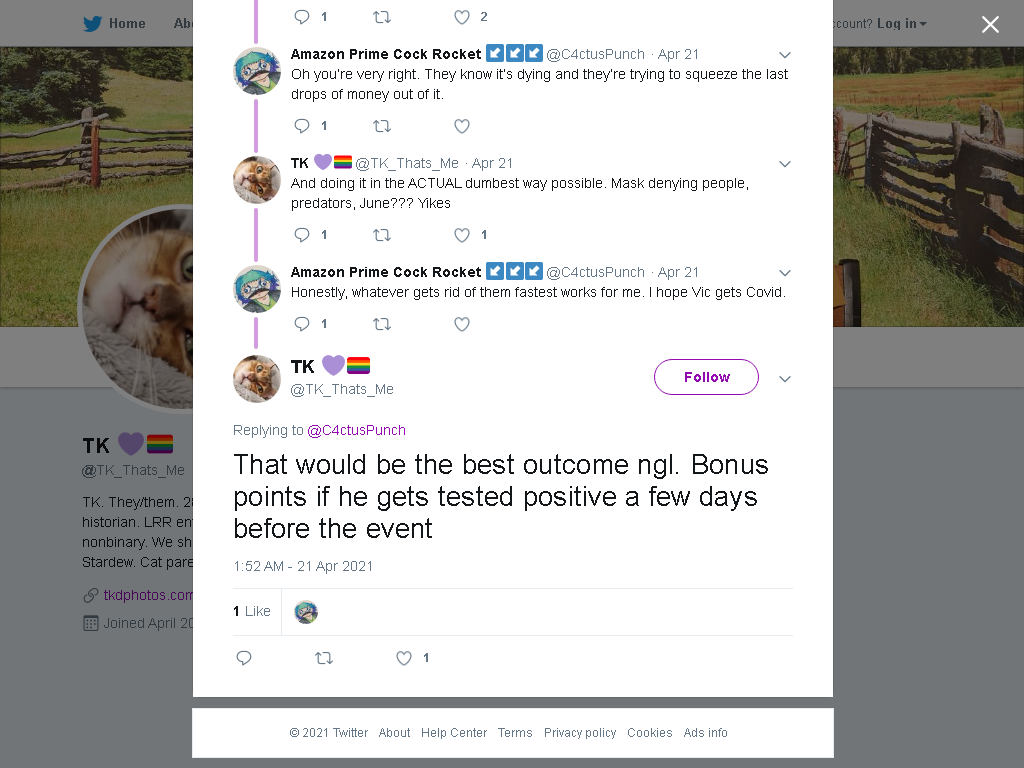Open the Log in dropdown menu
Screen dimensions: 1024x768
click(x=902, y=24)
